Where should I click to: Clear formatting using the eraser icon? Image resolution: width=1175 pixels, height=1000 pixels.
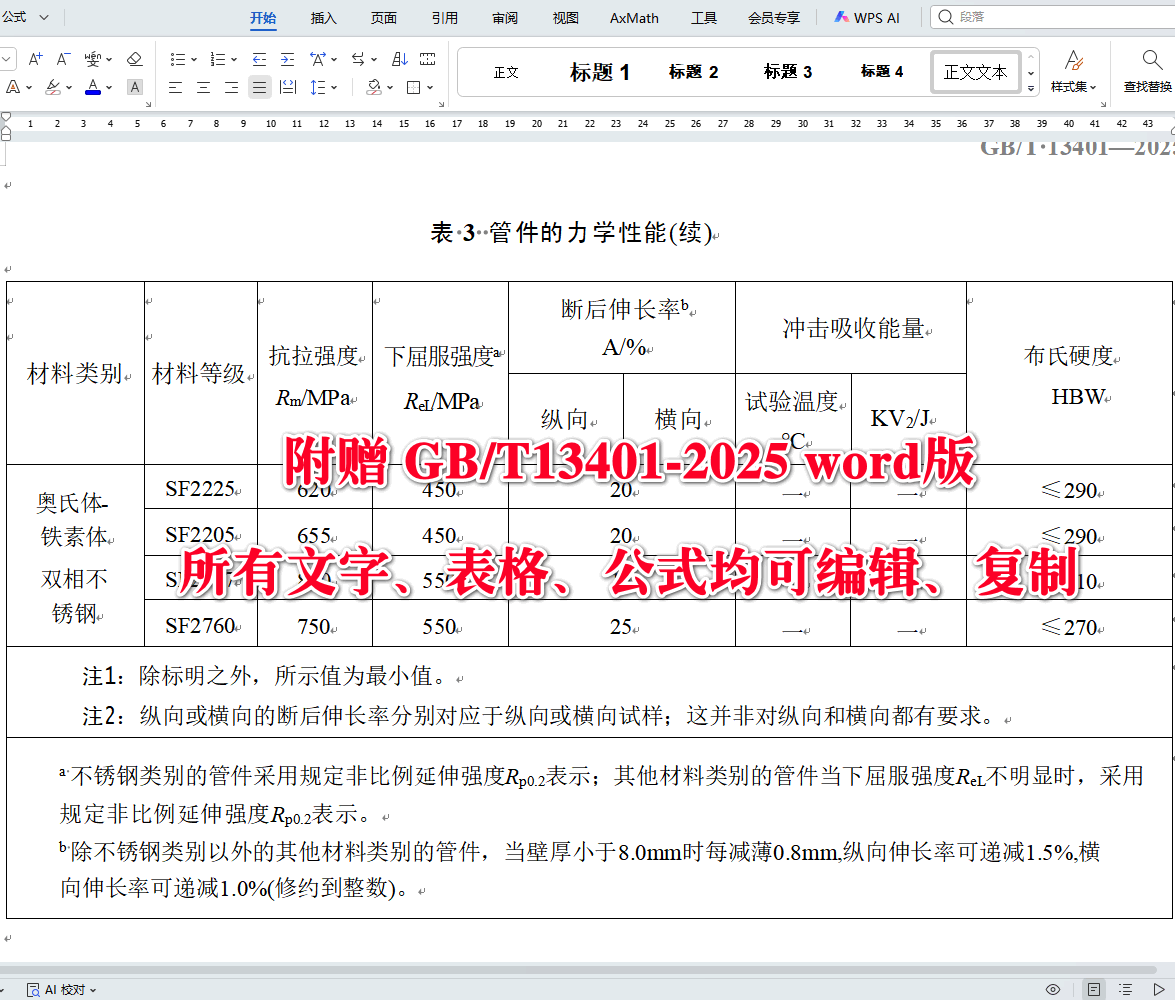pos(135,59)
